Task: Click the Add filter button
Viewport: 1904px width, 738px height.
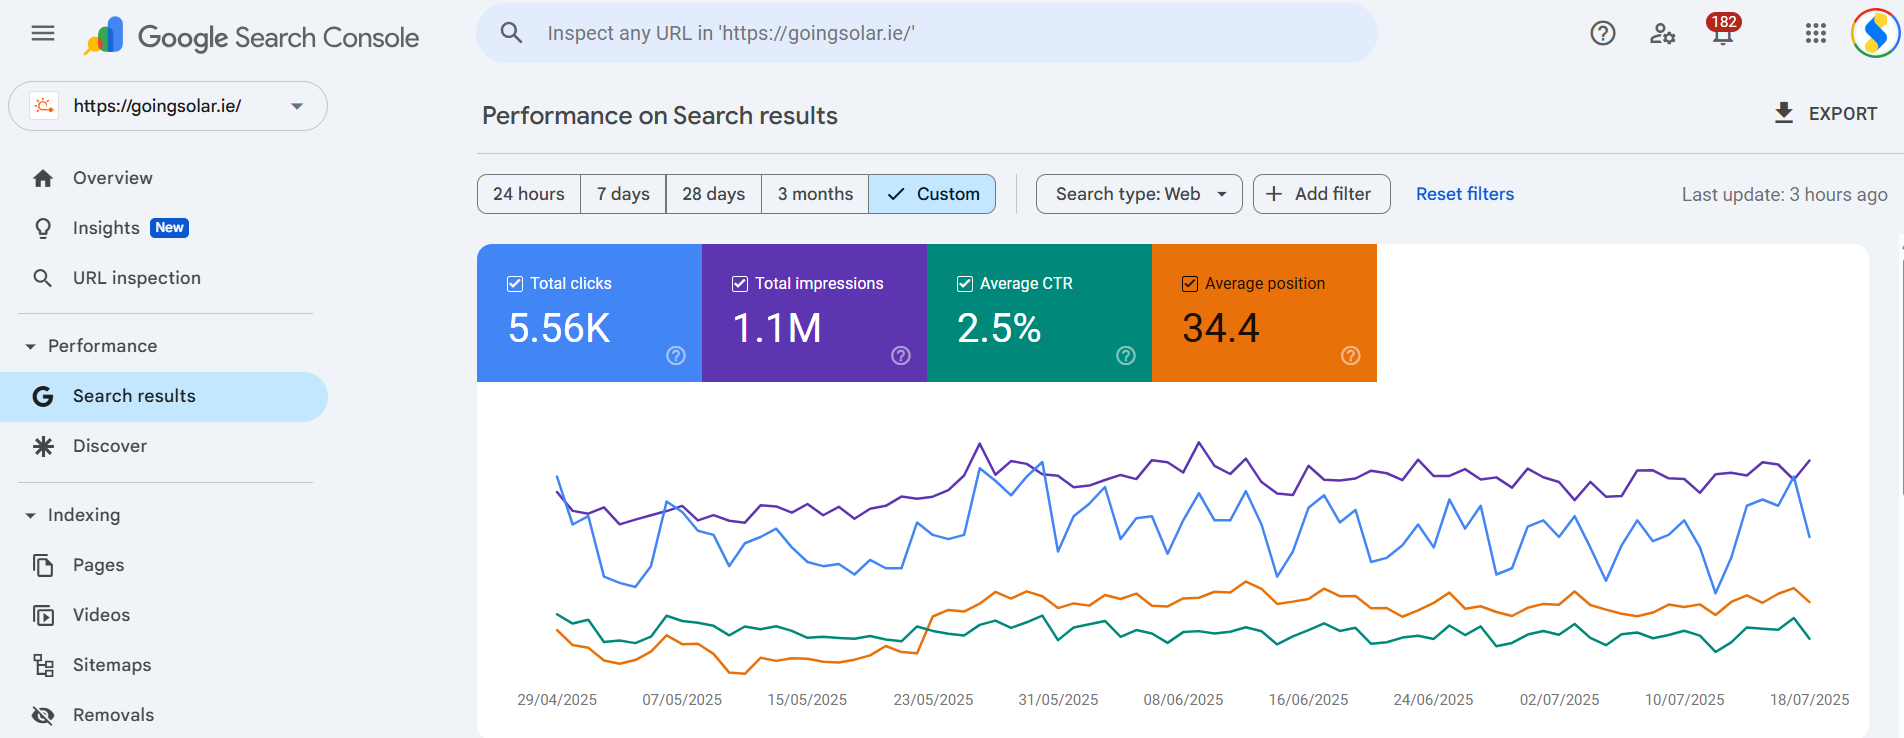Action: click(x=1321, y=194)
